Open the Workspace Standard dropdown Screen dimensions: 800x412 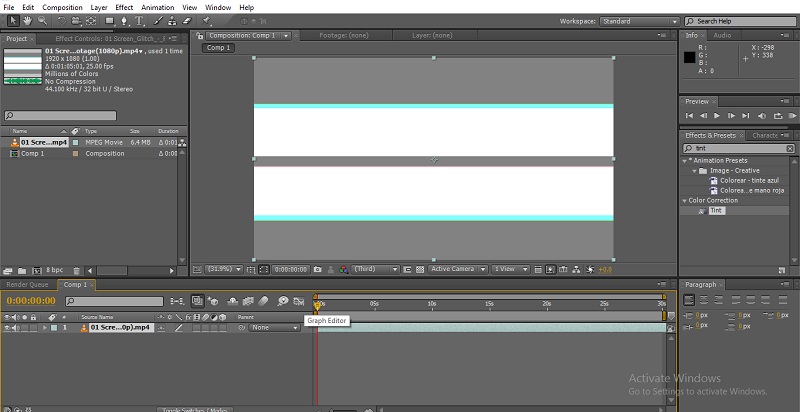click(640, 21)
